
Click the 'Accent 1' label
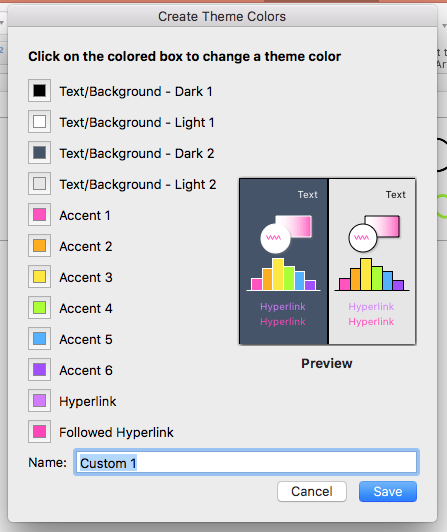pyautogui.click(x=85, y=215)
